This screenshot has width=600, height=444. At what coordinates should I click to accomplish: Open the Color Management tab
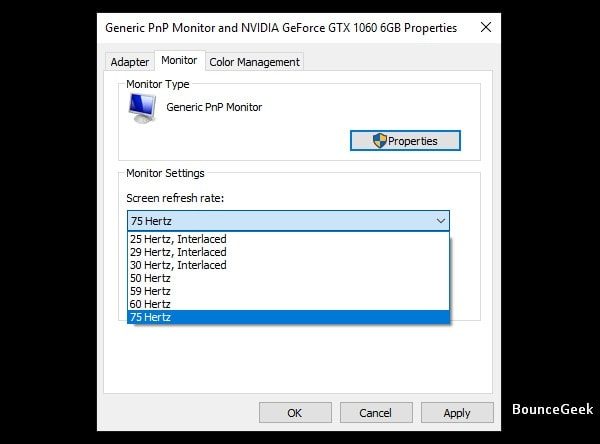point(254,62)
